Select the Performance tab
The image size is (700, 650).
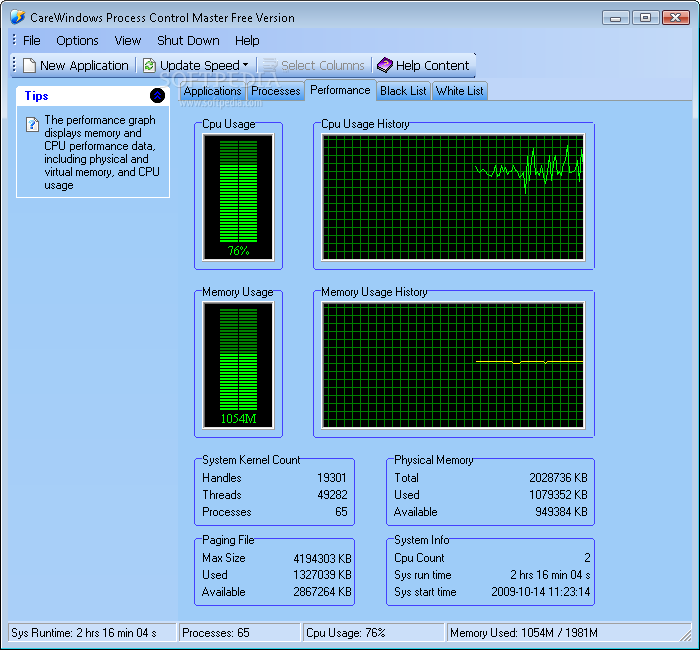(x=340, y=90)
